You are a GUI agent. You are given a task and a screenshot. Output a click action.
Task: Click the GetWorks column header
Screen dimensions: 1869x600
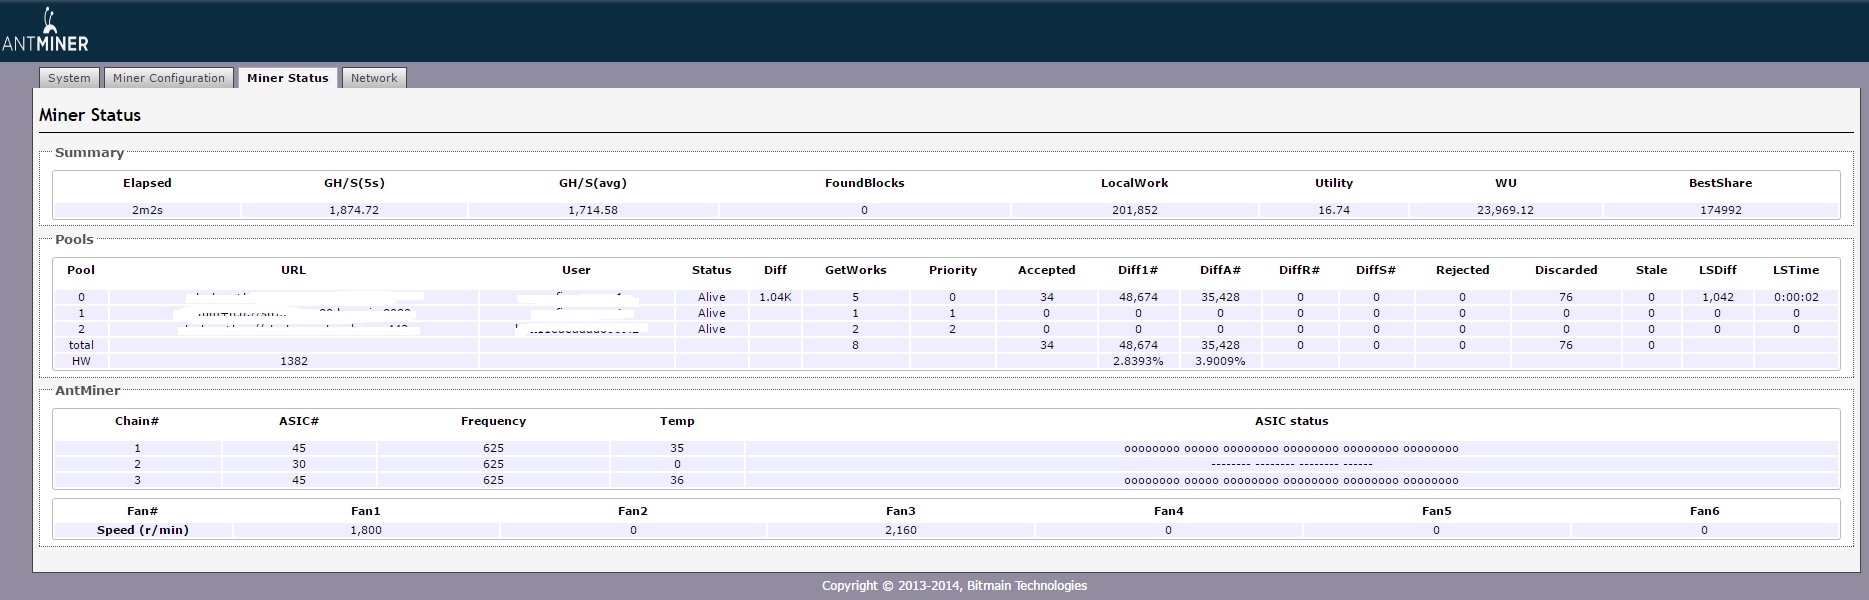pos(855,270)
